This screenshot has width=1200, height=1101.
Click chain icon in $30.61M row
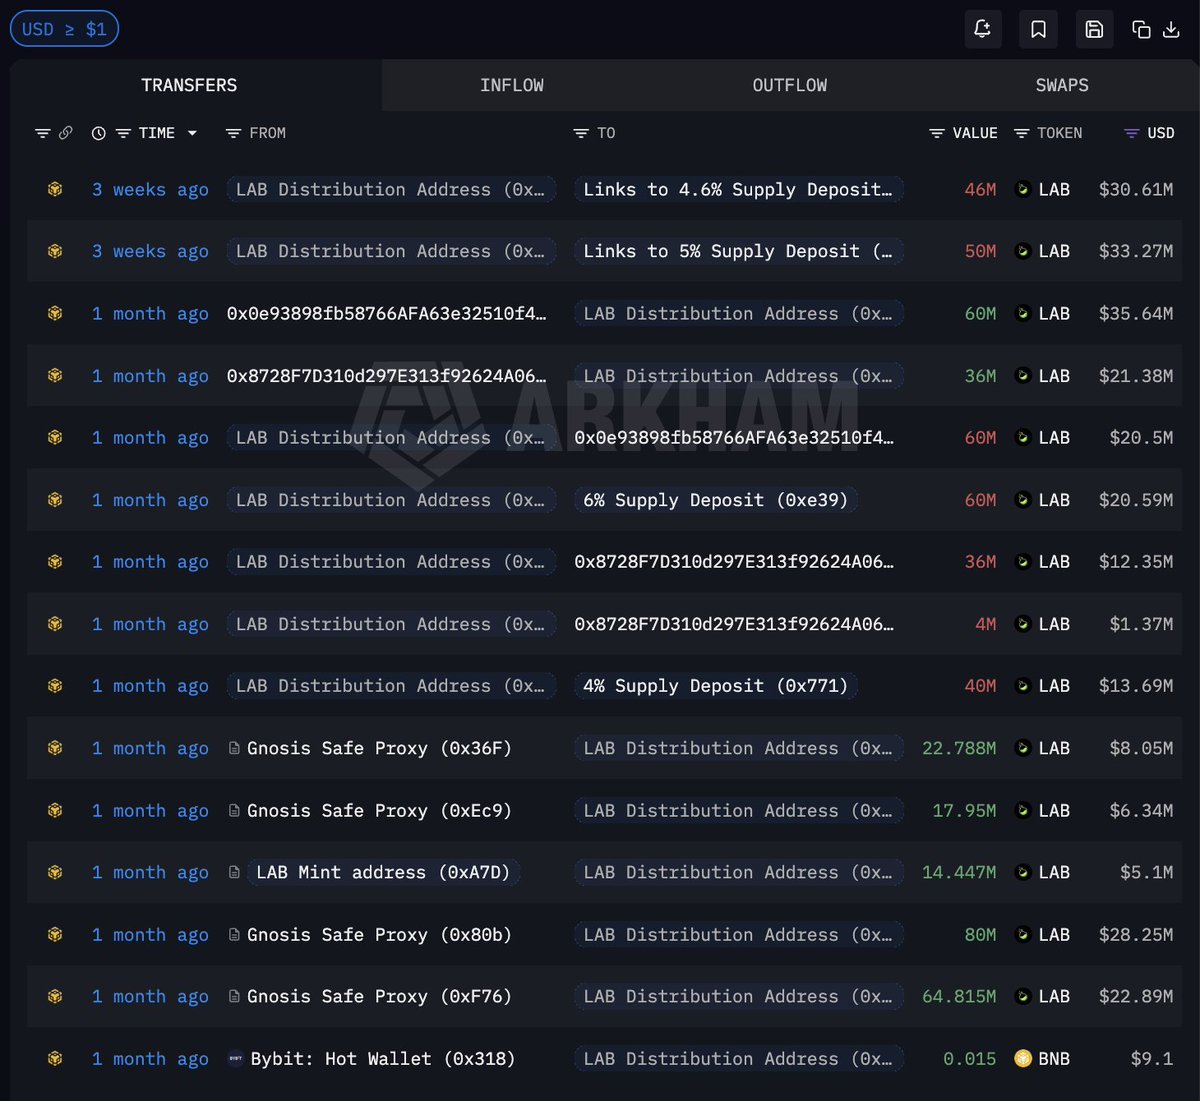point(55,189)
